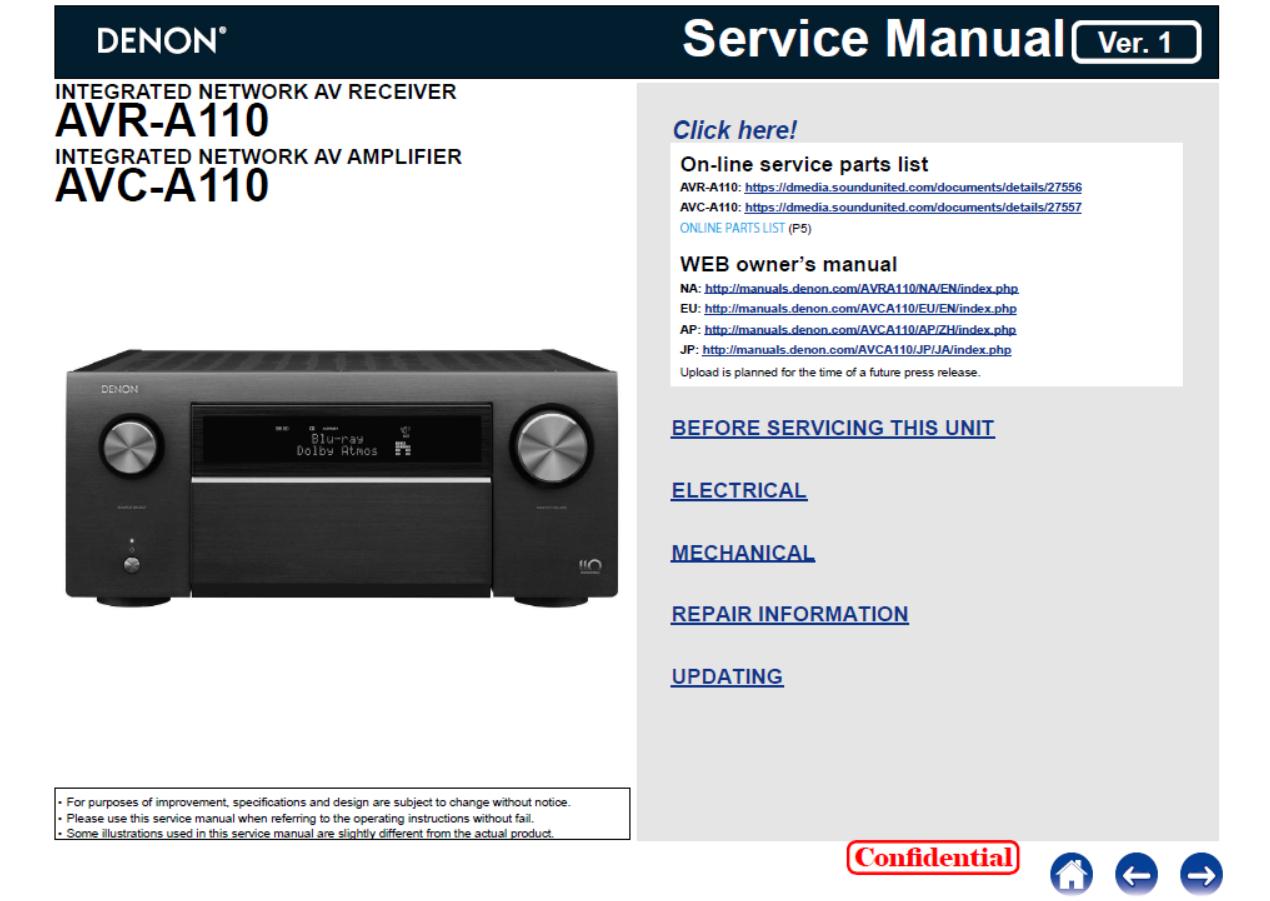Open the EU web owner's manual link

pyautogui.click(x=861, y=308)
